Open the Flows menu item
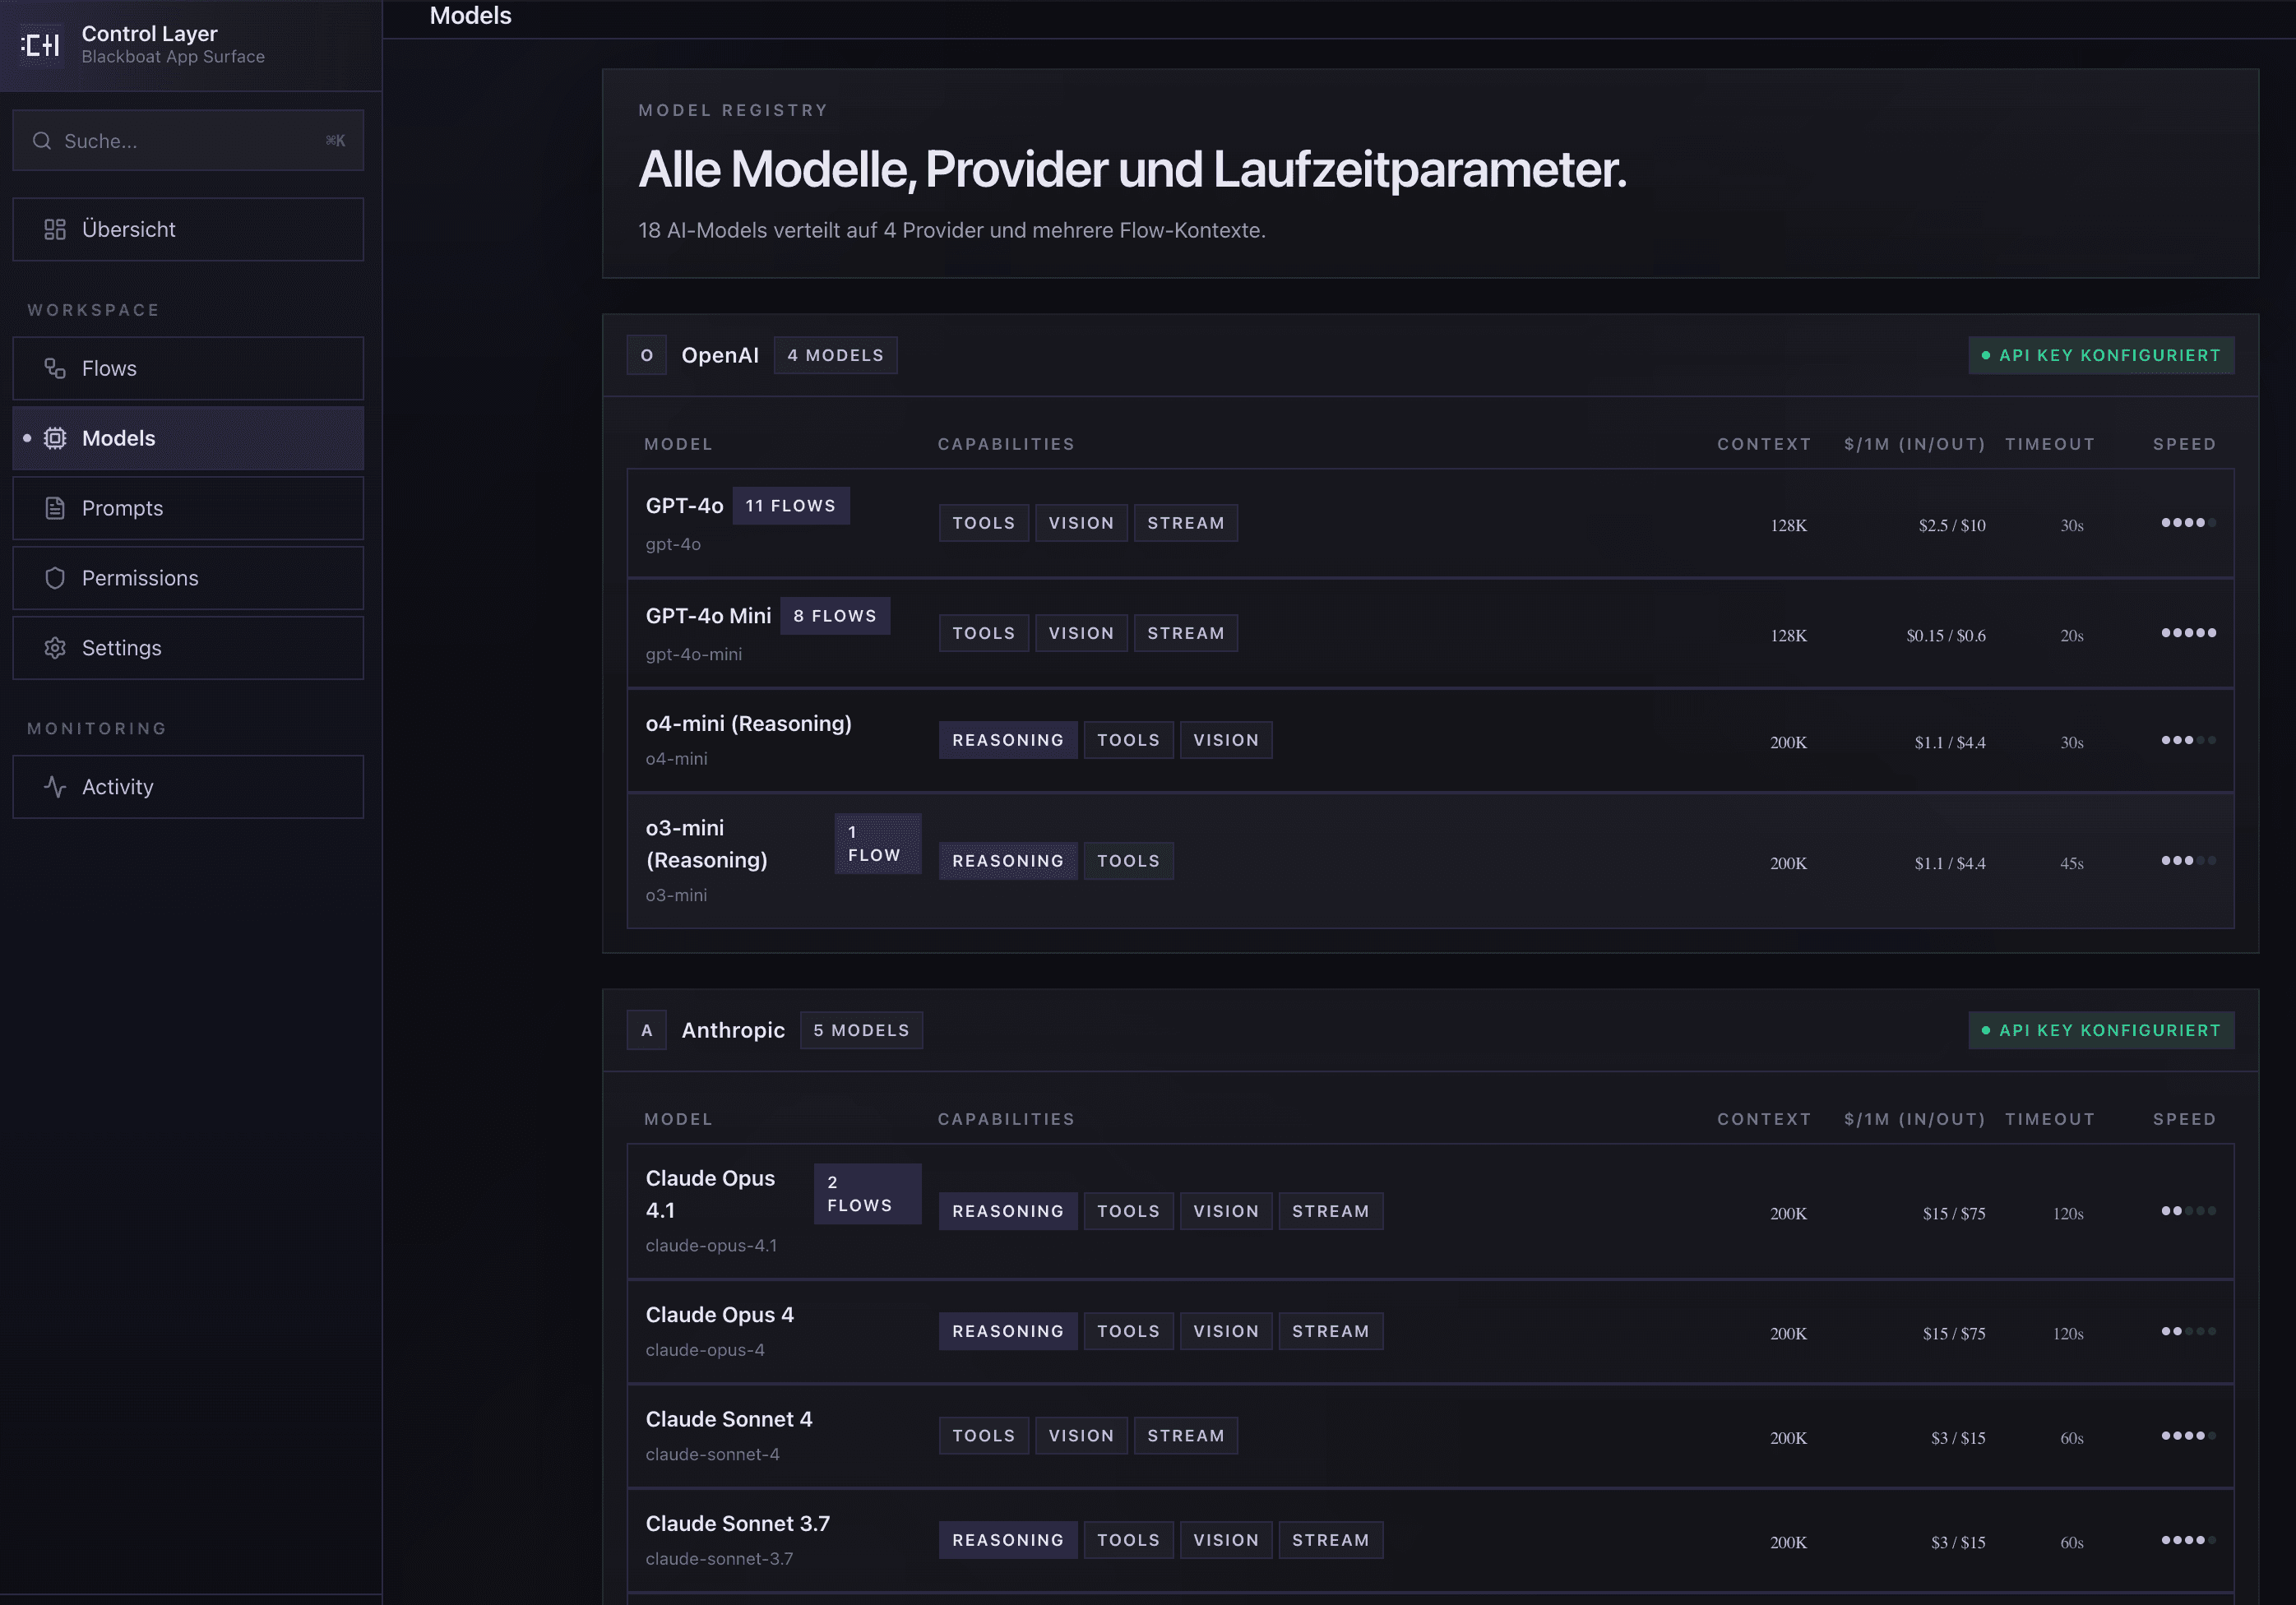 click(188, 368)
